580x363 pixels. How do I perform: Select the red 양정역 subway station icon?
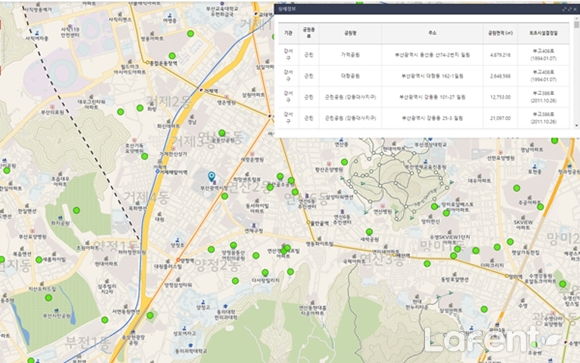coord(178,260)
